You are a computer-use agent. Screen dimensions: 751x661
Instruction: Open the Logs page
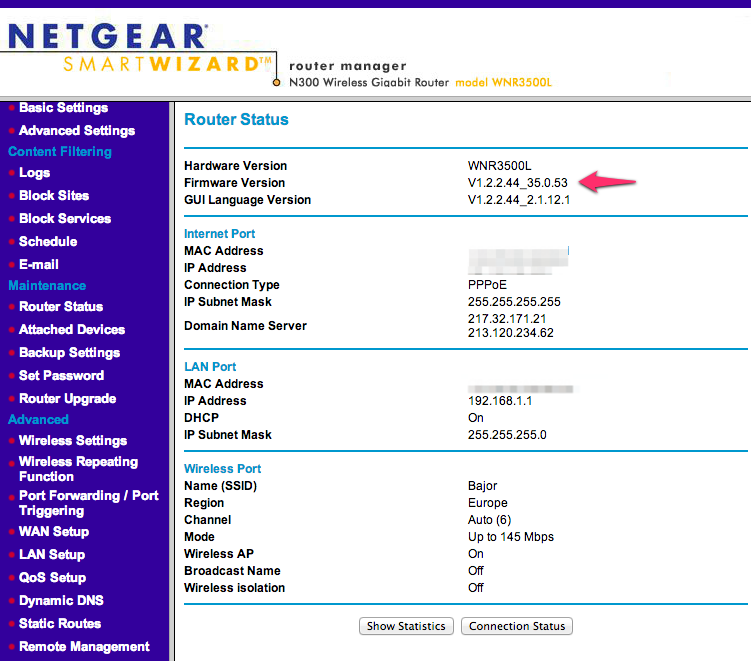[34, 173]
